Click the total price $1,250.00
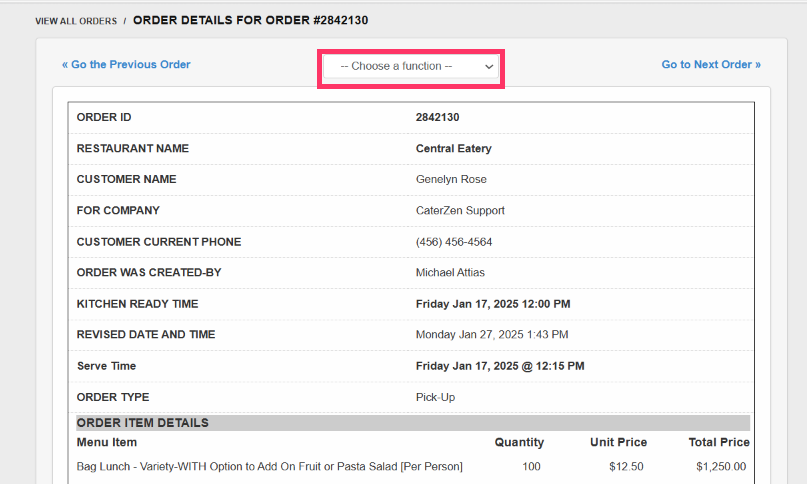 pos(721,466)
